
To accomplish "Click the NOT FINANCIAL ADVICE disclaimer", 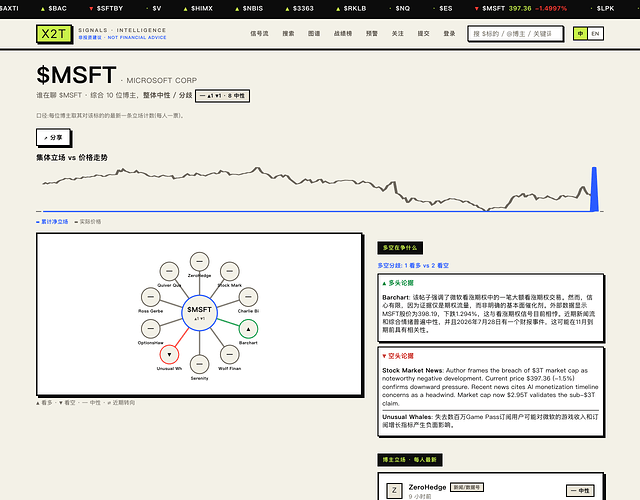I will (x=137, y=37).
